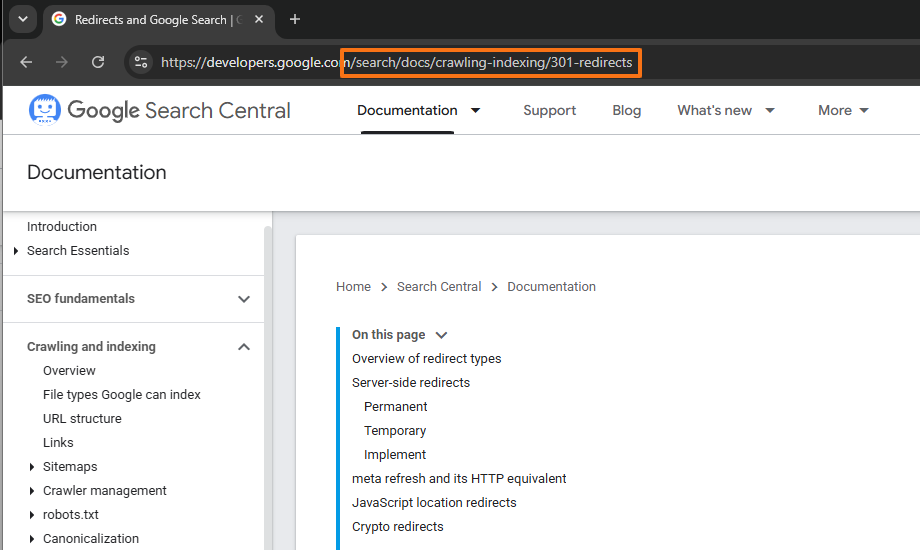The image size is (920, 550).
Task: Click the Google Search Central robot logo
Action: click(x=45, y=110)
